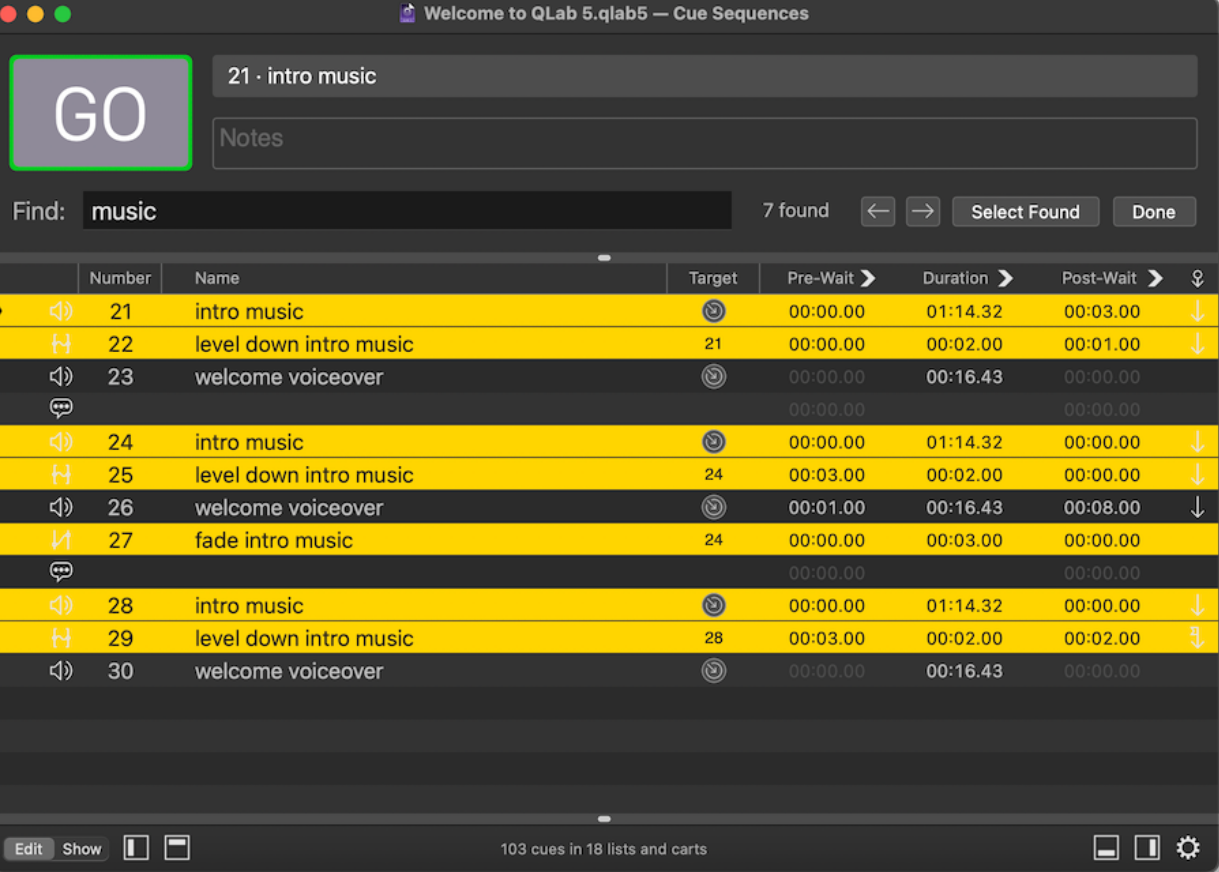Expand the Pre-Wait column chevron

click(868, 278)
